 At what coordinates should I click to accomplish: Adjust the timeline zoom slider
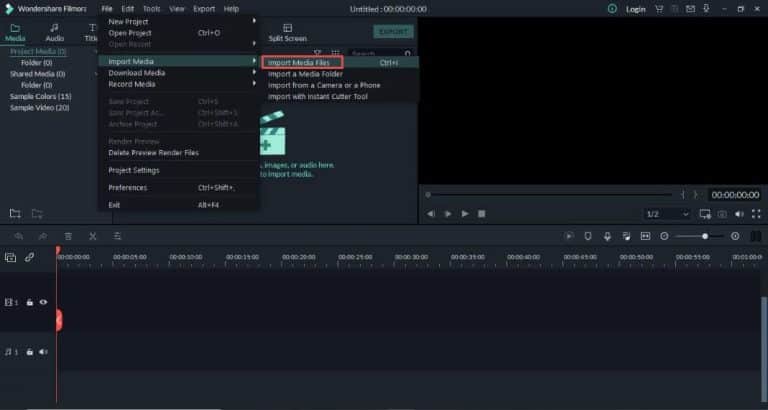pos(704,236)
